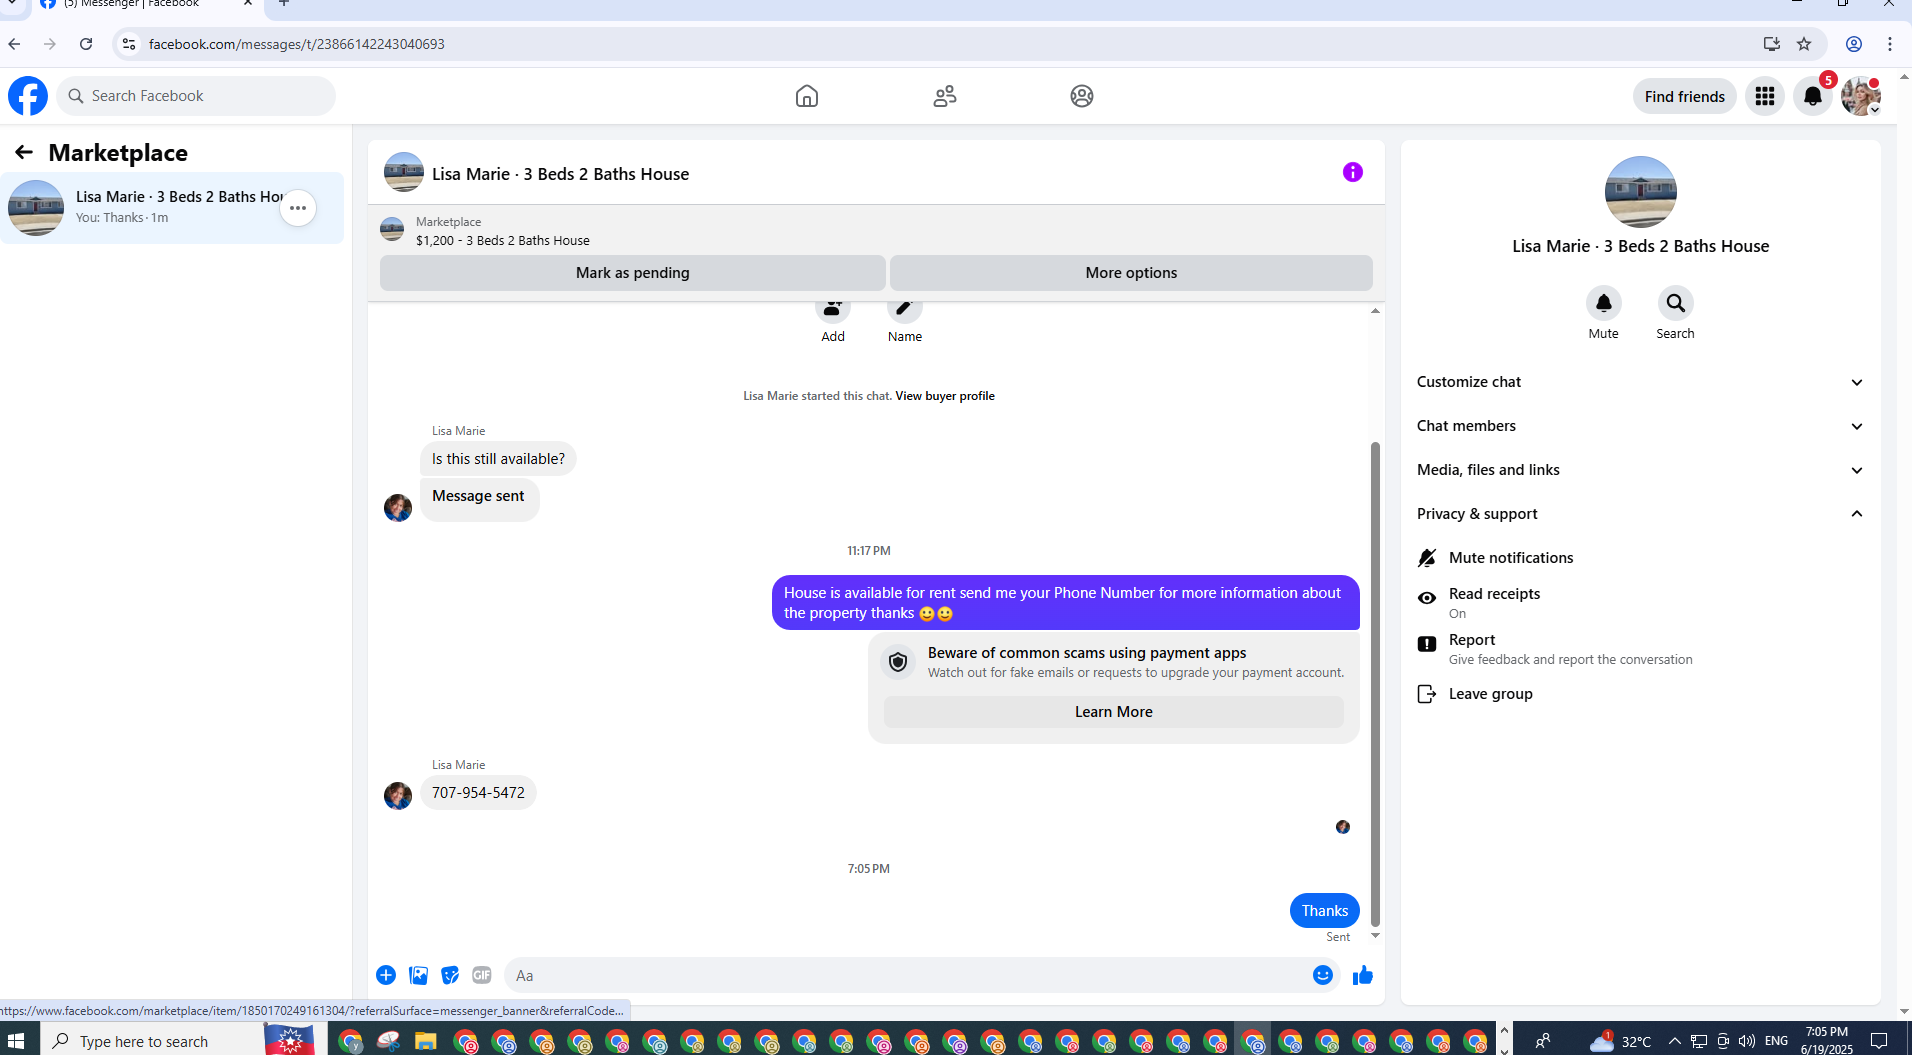Click the 'Is this still available?' message
This screenshot has height=1055, width=1912.
(498, 459)
